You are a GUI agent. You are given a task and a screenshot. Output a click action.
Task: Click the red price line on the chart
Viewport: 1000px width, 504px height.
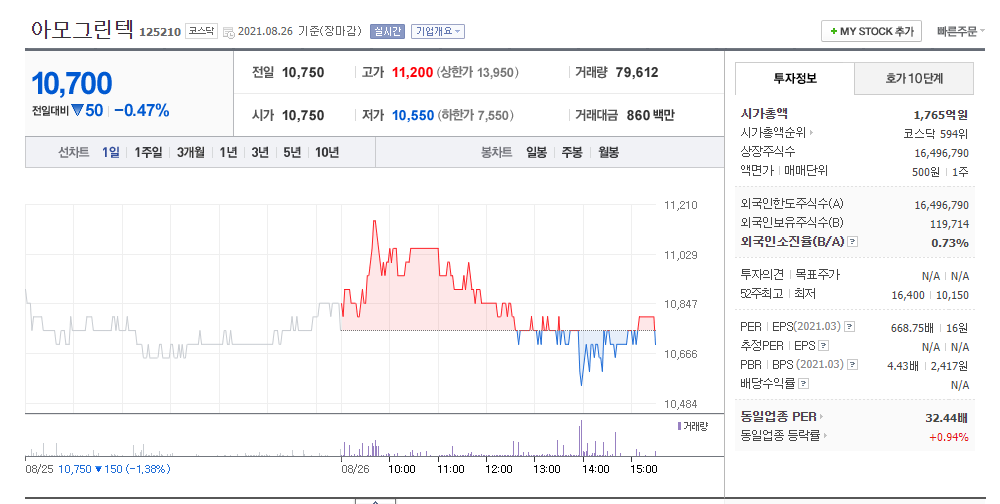click(423, 248)
